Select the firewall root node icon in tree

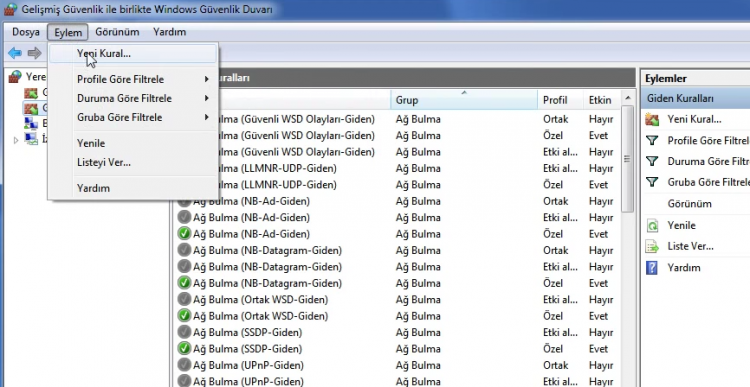click(x=16, y=77)
